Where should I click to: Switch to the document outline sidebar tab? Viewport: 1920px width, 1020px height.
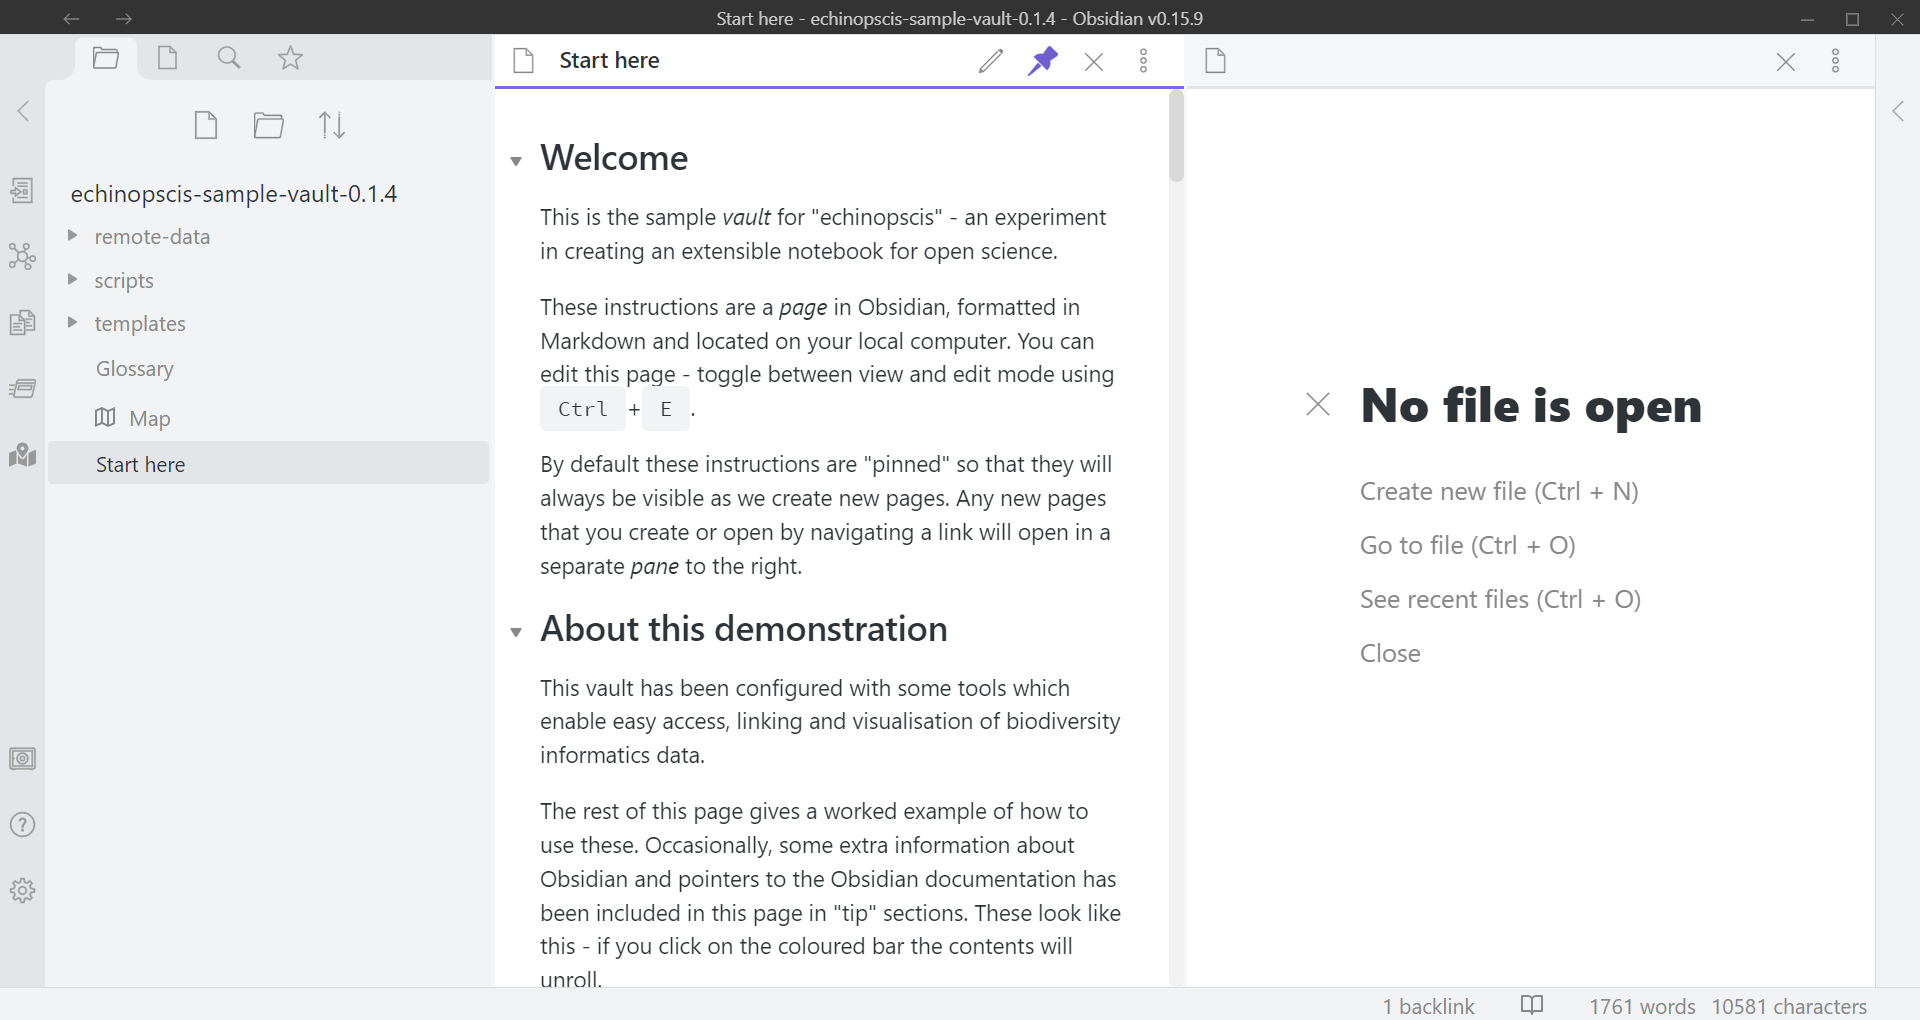point(167,58)
